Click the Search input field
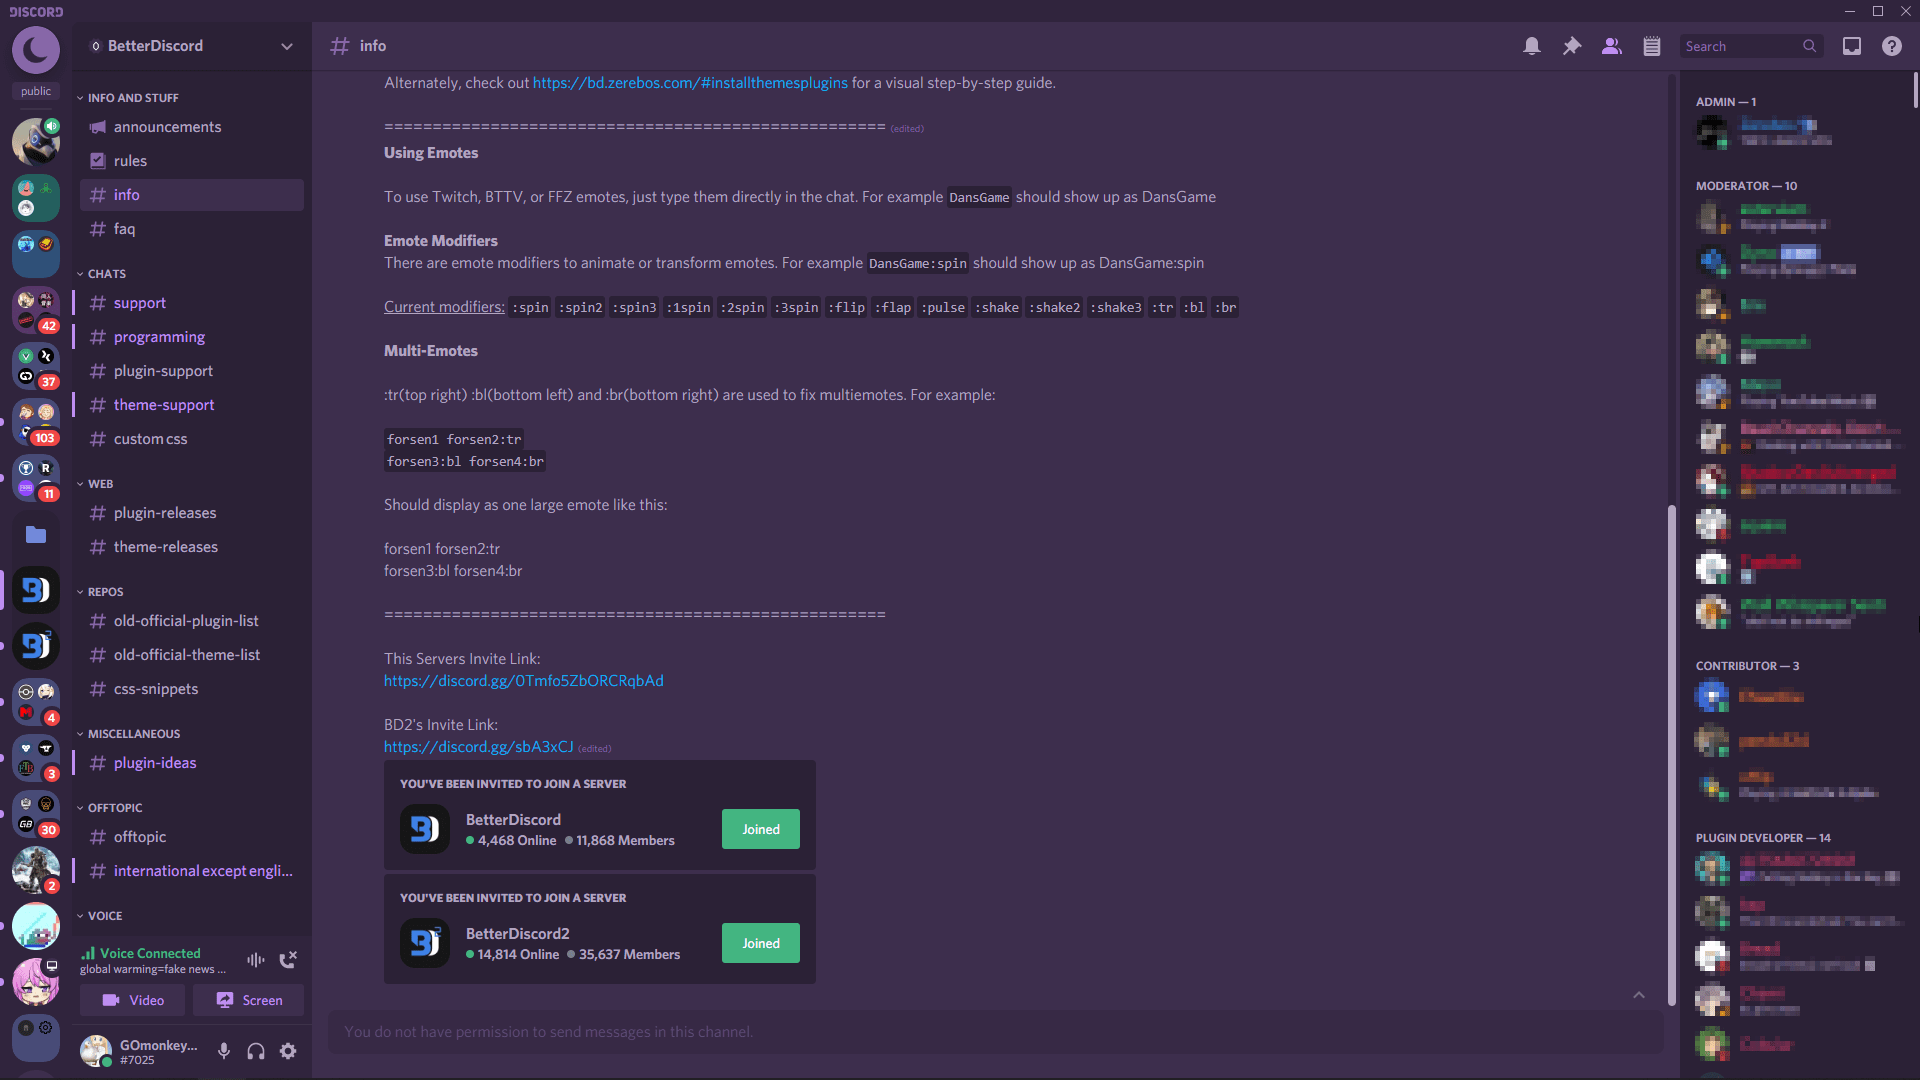This screenshot has height=1080, width=1920. (1740, 46)
